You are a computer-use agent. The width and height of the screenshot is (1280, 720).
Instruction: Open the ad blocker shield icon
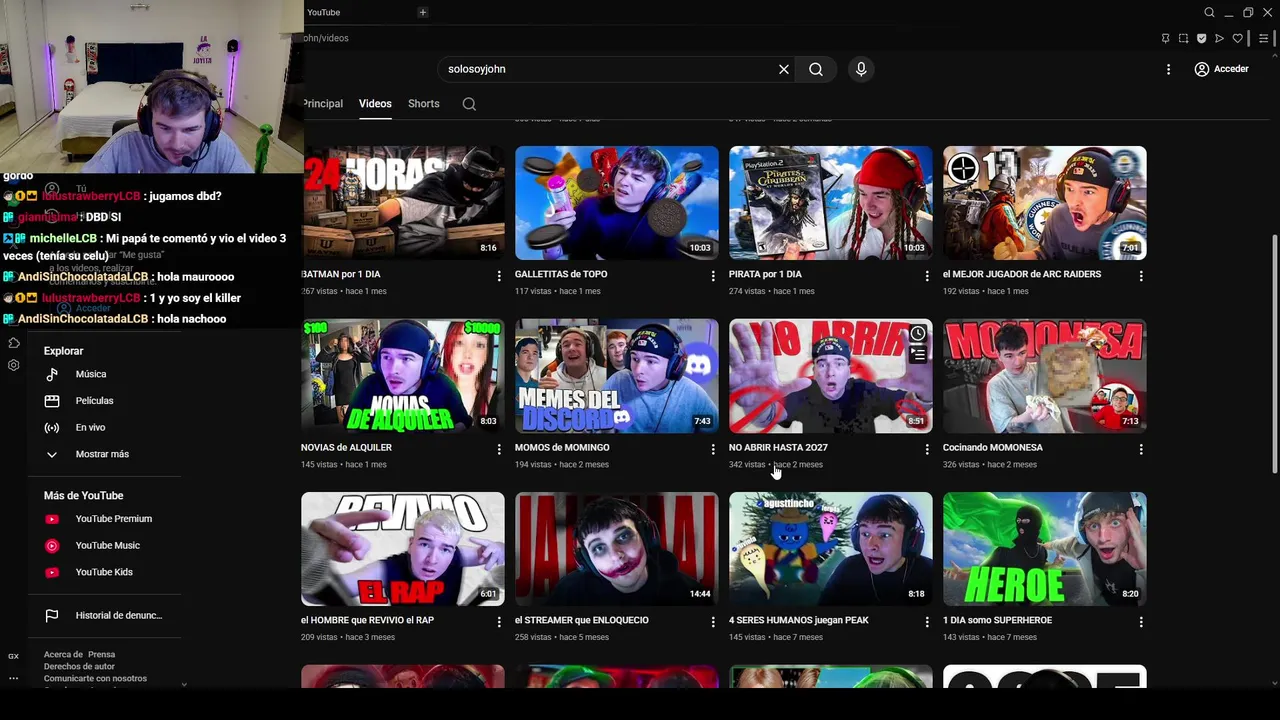pos(1201,38)
